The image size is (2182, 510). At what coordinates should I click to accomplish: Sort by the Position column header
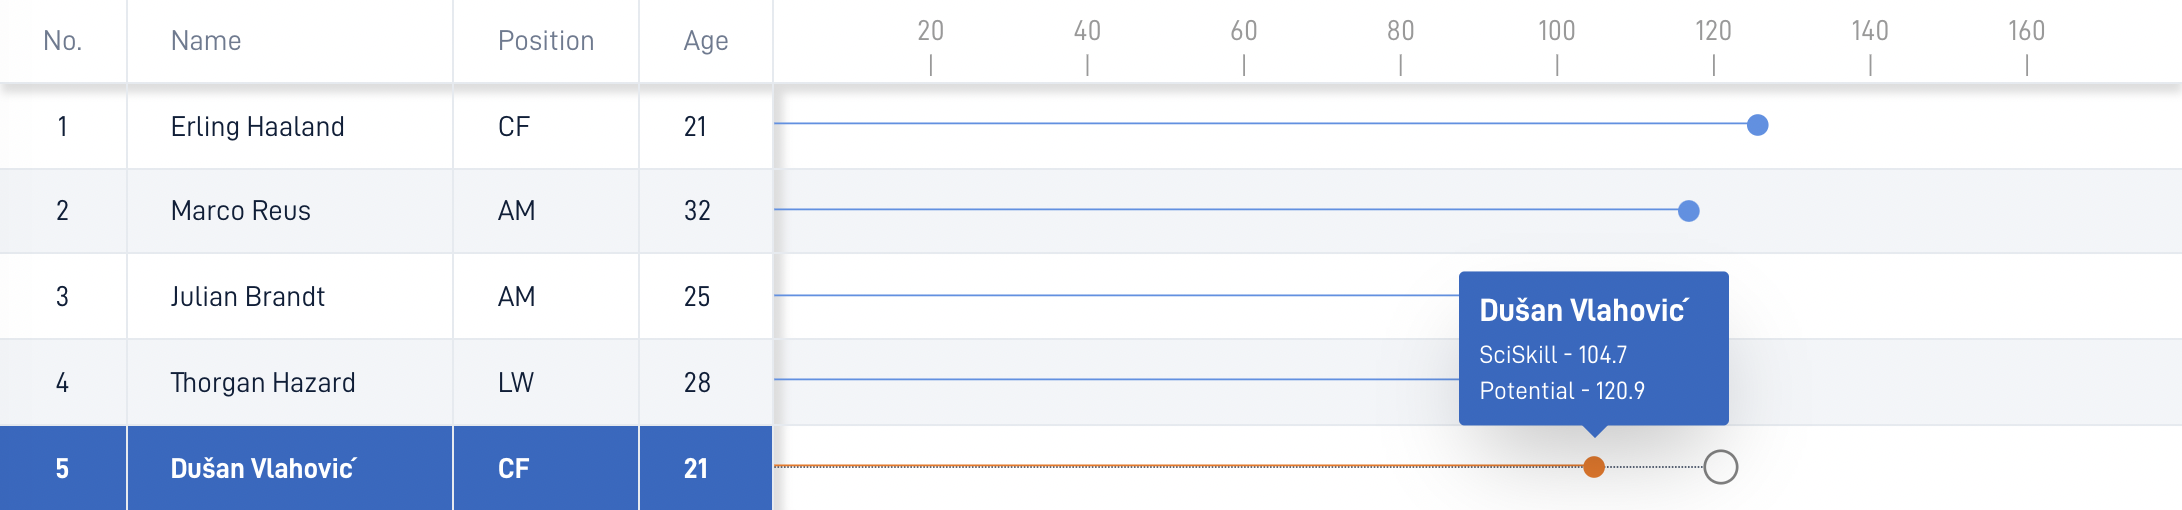(546, 41)
